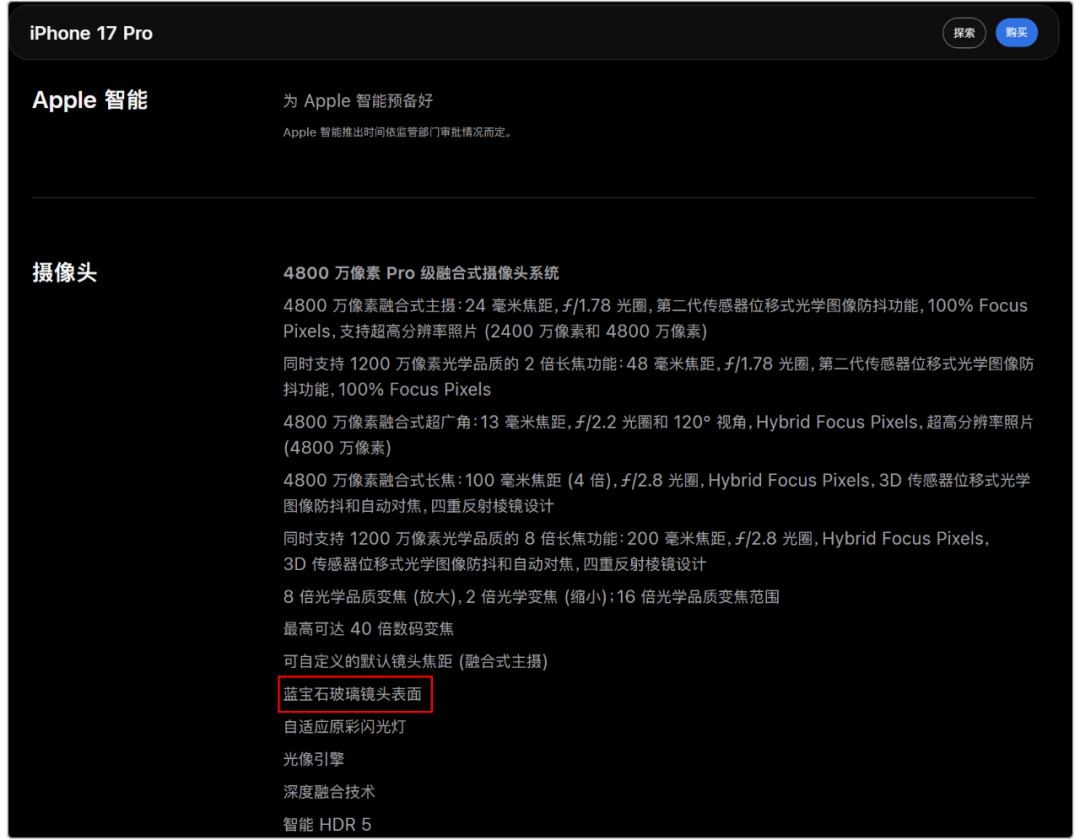This screenshot has height=840, width=1080.
Task: Click the 光像引擎 line
Action: (x=313, y=759)
